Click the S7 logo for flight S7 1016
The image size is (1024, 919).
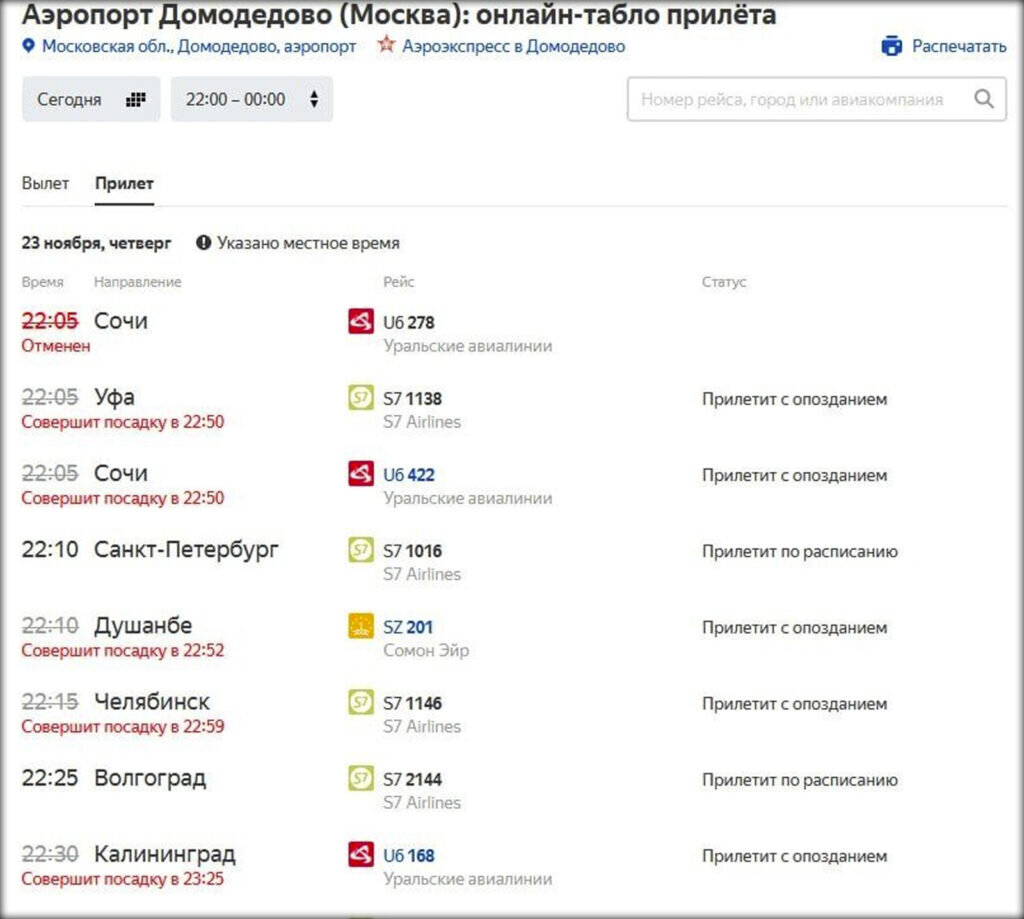(360, 549)
